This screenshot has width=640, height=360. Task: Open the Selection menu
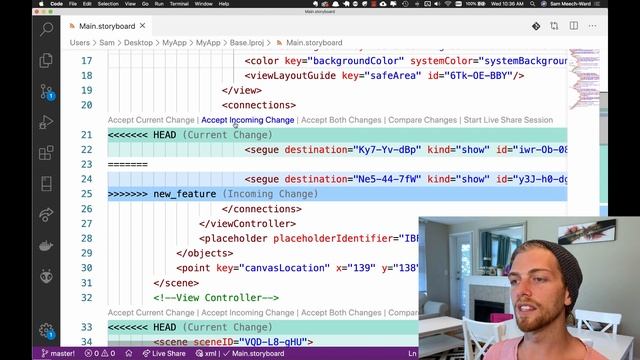[108, 4]
